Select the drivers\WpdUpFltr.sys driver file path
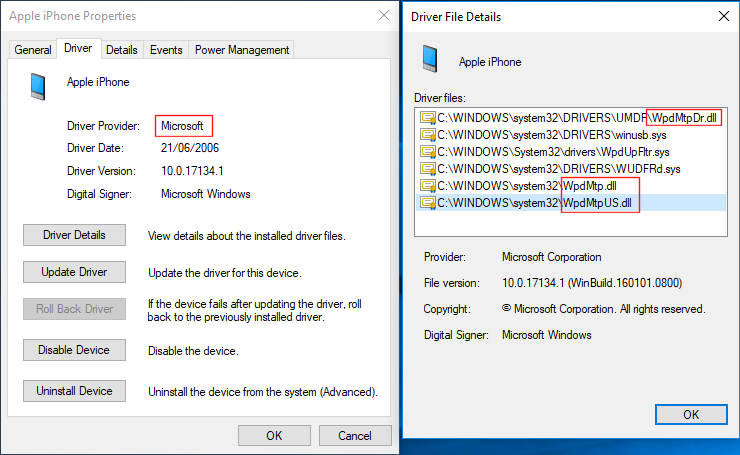Image resolution: width=740 pixels, height=455 pixels. tap(553, 152)
